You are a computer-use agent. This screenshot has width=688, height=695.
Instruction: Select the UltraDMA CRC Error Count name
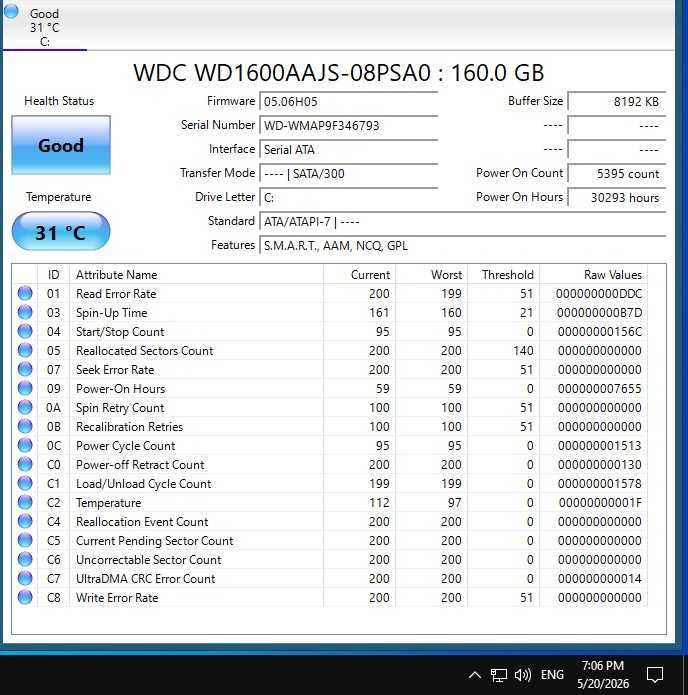[x=145, y=578]
